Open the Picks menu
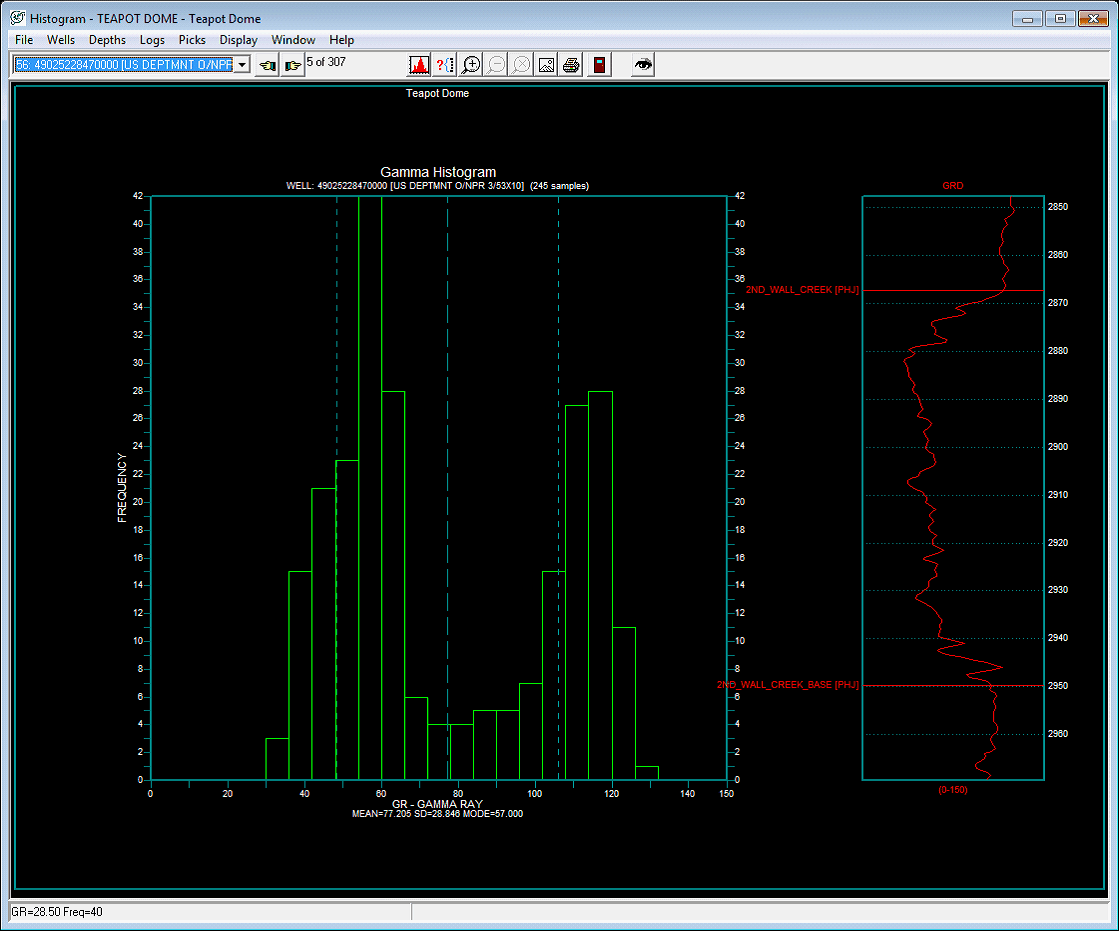The image size is (1120, 932). click(x=192, y=40)
